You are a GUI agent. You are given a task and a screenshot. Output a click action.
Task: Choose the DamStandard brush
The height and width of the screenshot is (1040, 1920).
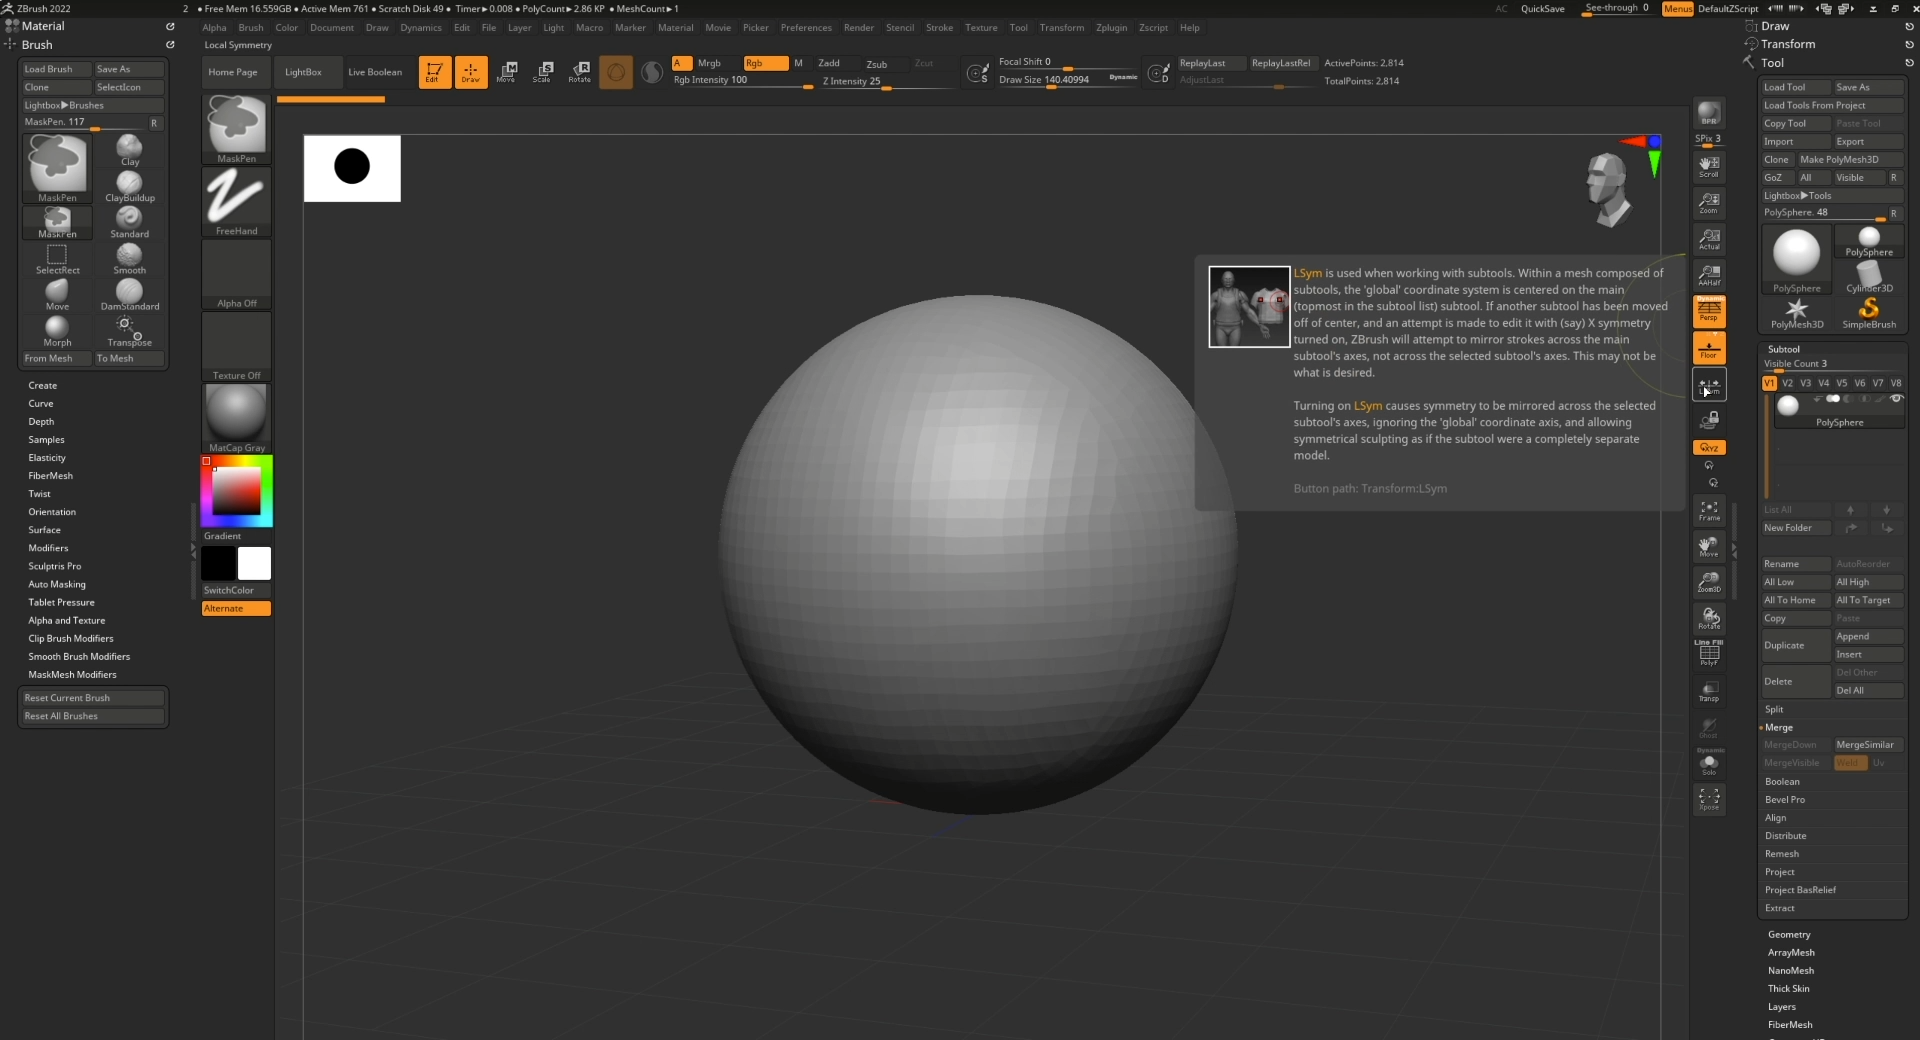(x=130, y=295)
